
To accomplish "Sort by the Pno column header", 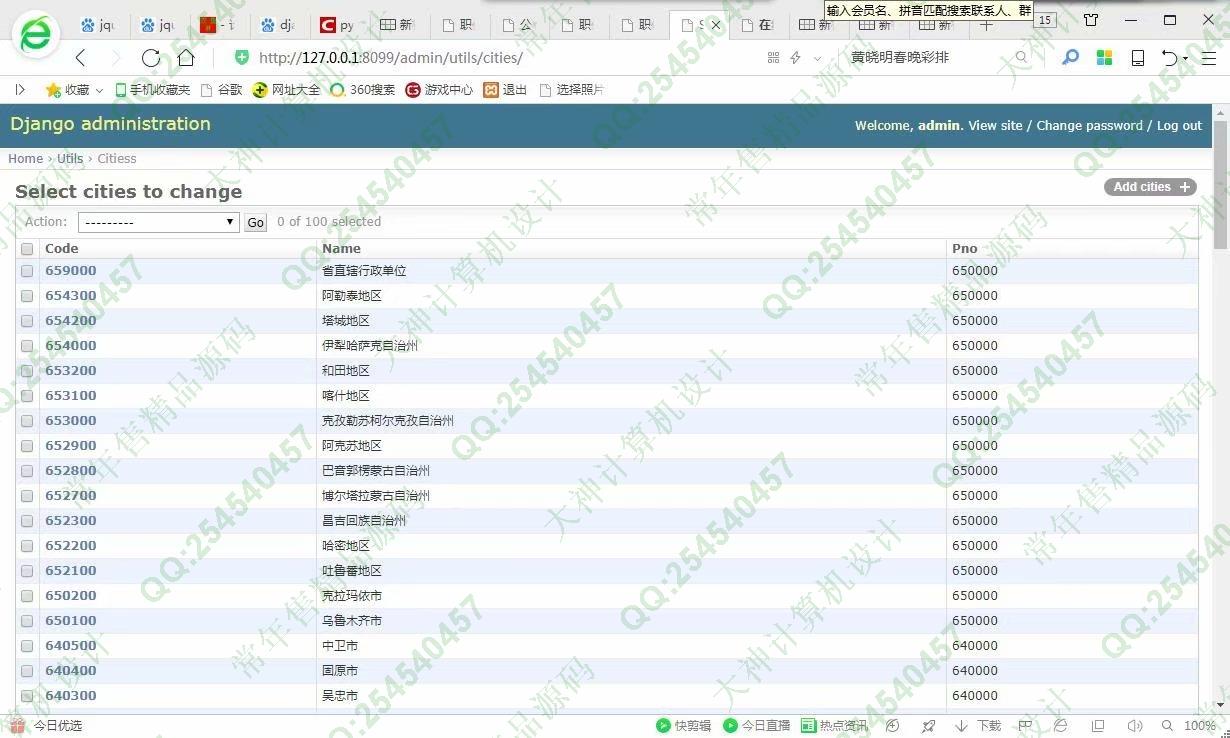I will tap(965, 249).
